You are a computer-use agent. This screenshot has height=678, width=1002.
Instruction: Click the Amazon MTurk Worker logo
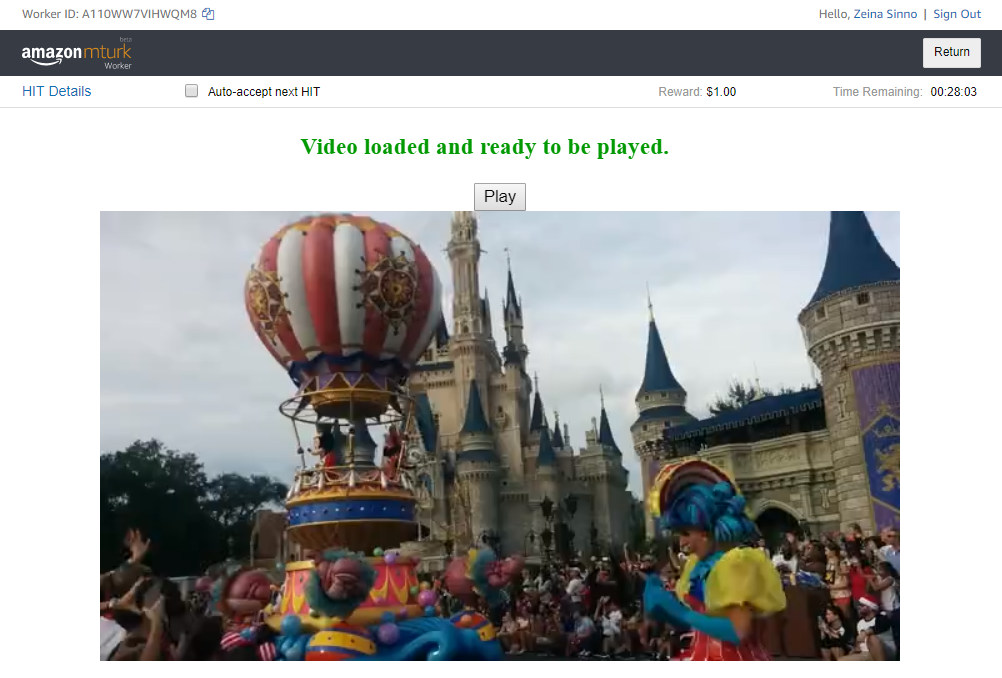tap(76, 54)
